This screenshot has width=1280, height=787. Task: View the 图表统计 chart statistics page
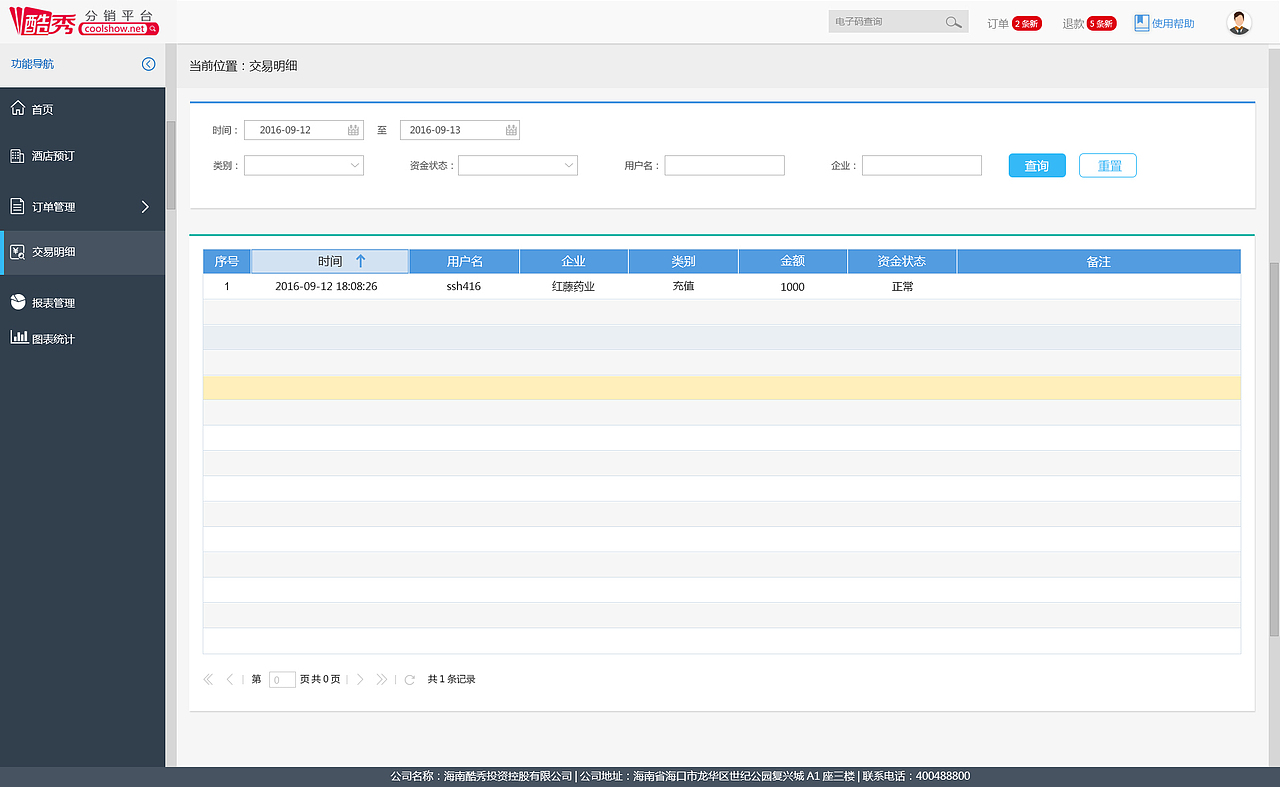(x=19, y=337)
